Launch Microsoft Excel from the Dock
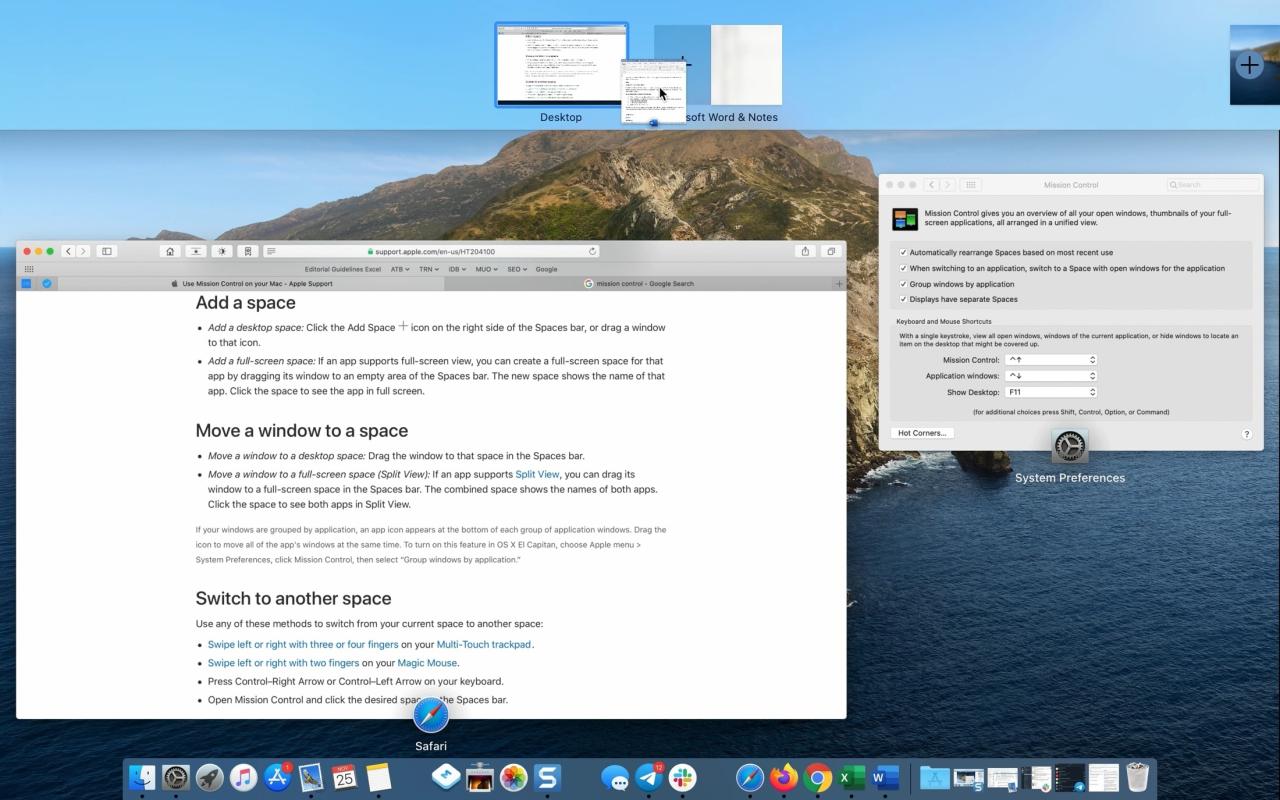Image resolution: width=1280 pixels, height=800 pixels. pyautogui.click(x=849, y=777)
